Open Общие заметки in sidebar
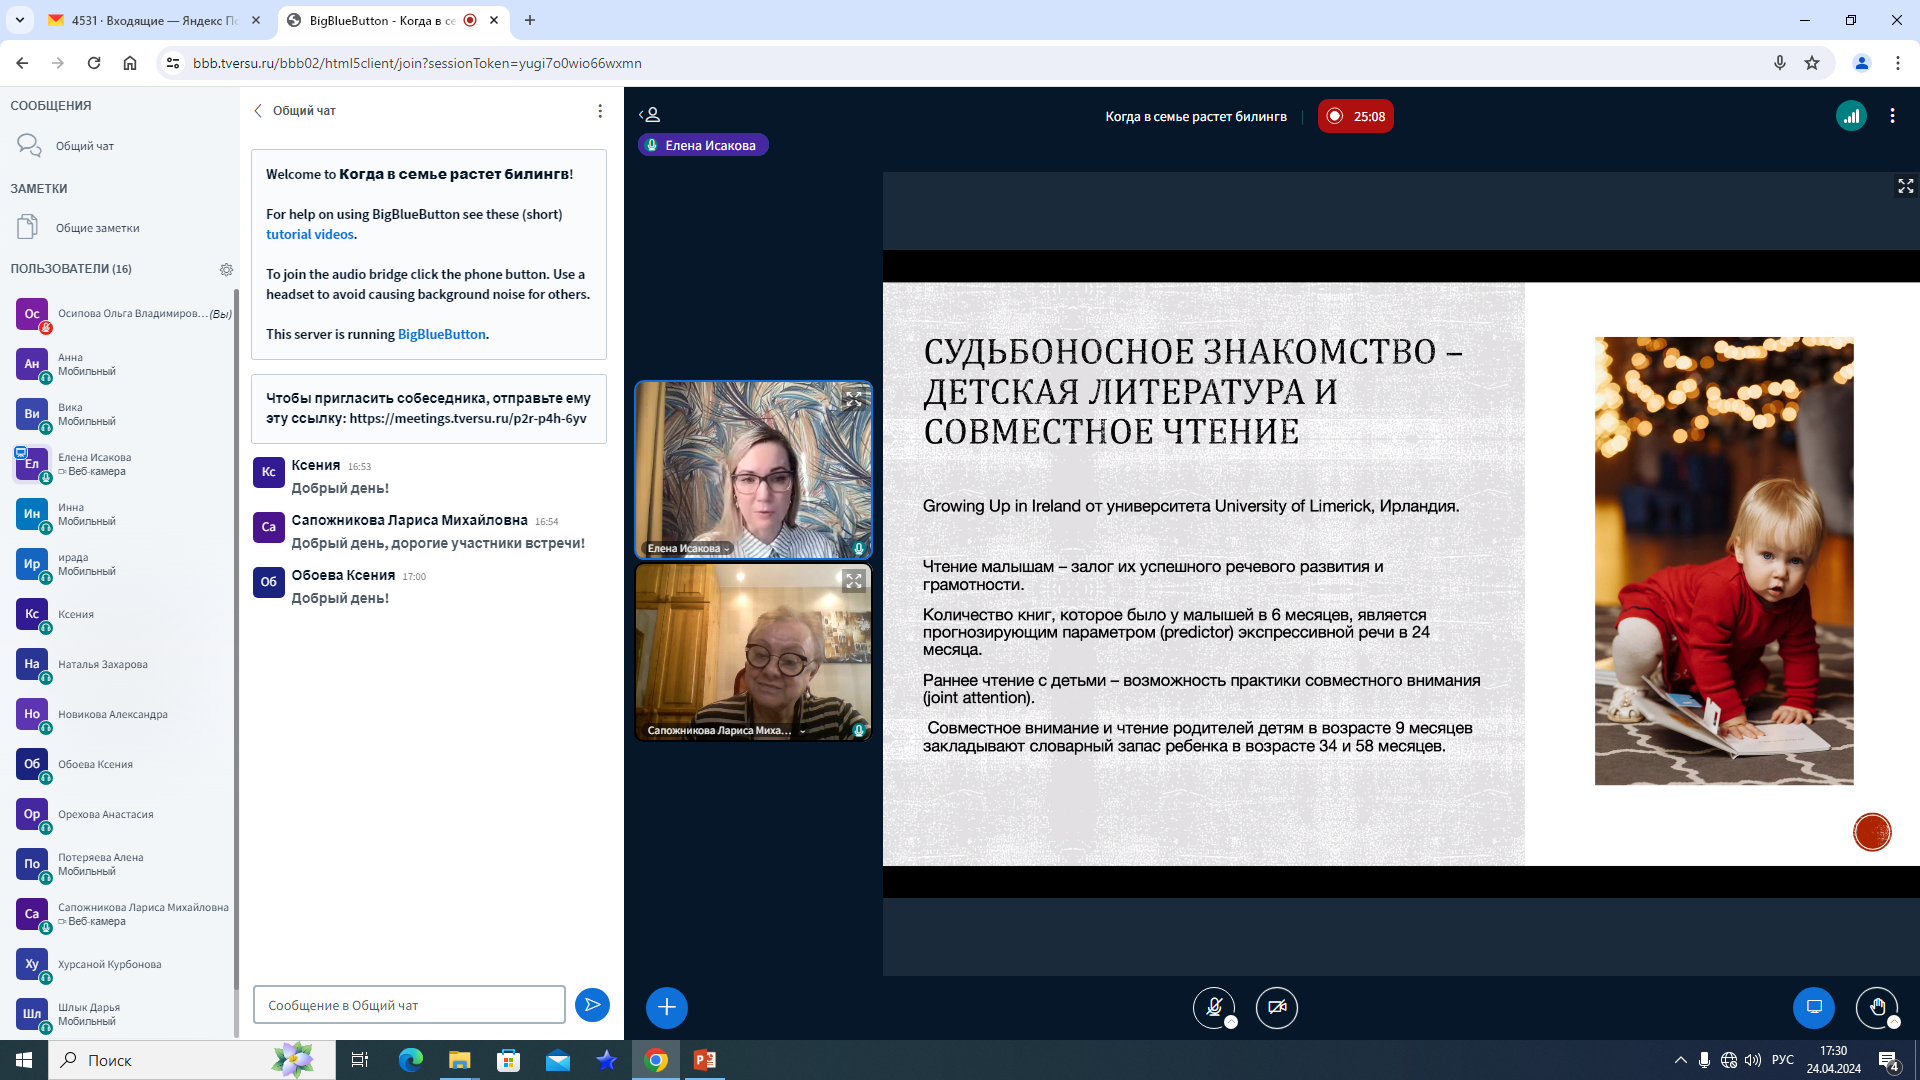Viewport: 1920px width, 1080px height. point(97,228)
